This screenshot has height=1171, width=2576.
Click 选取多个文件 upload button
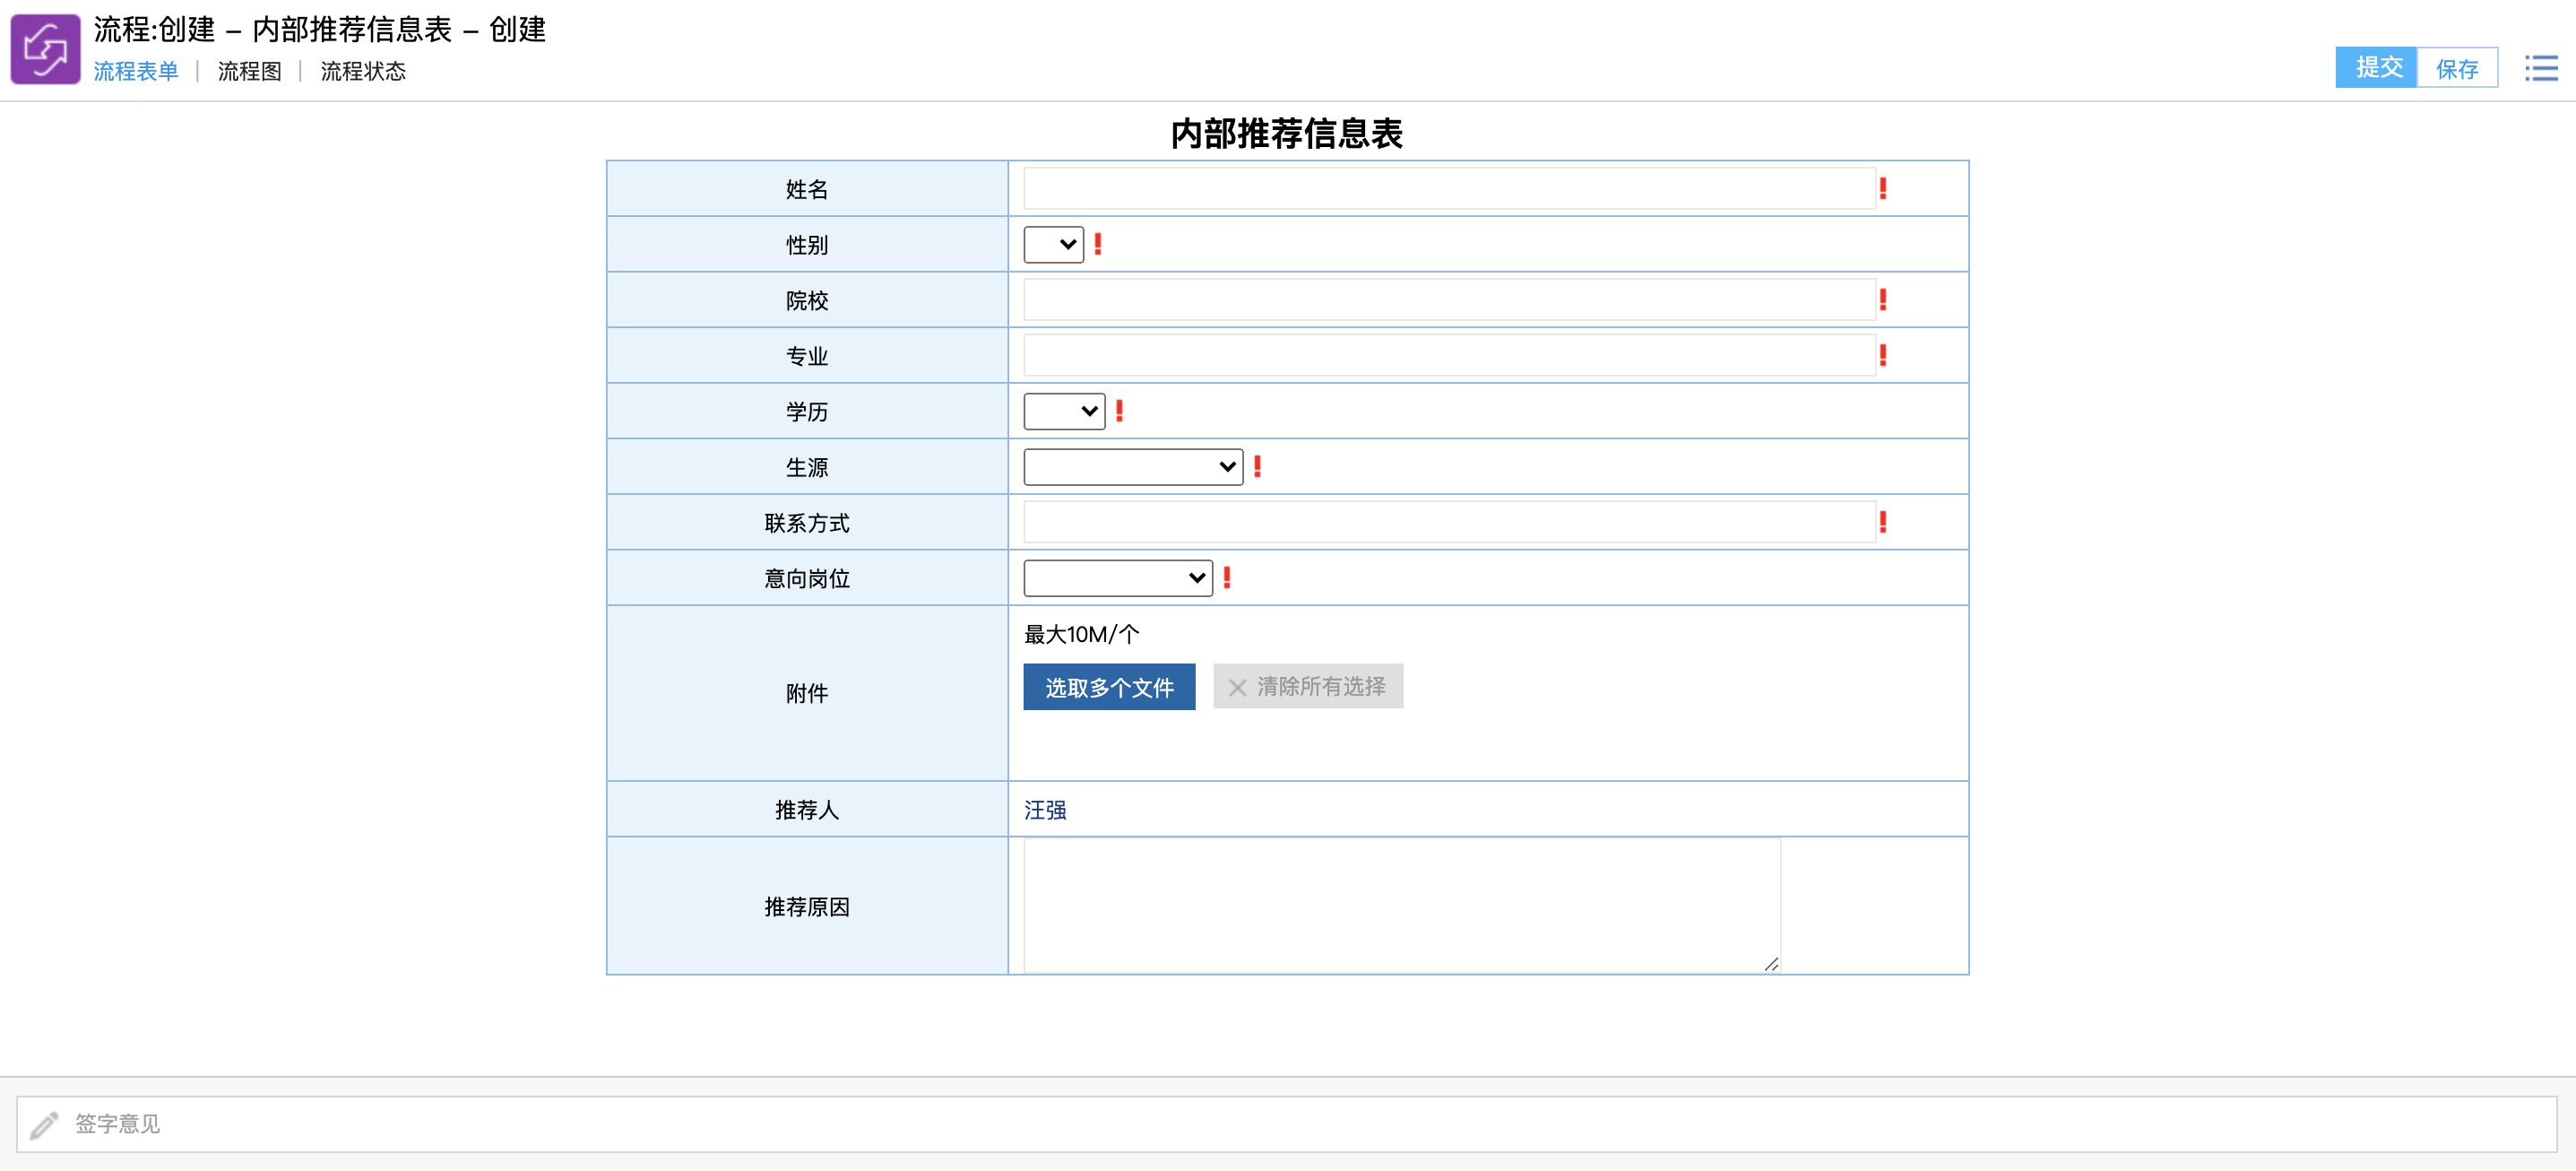point(1108,687)
